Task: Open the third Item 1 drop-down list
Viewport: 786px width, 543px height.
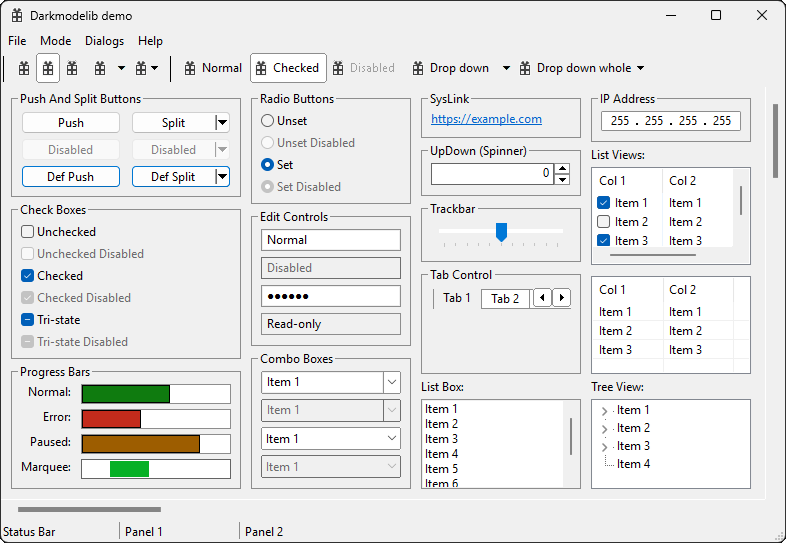Action: [331, 439]
